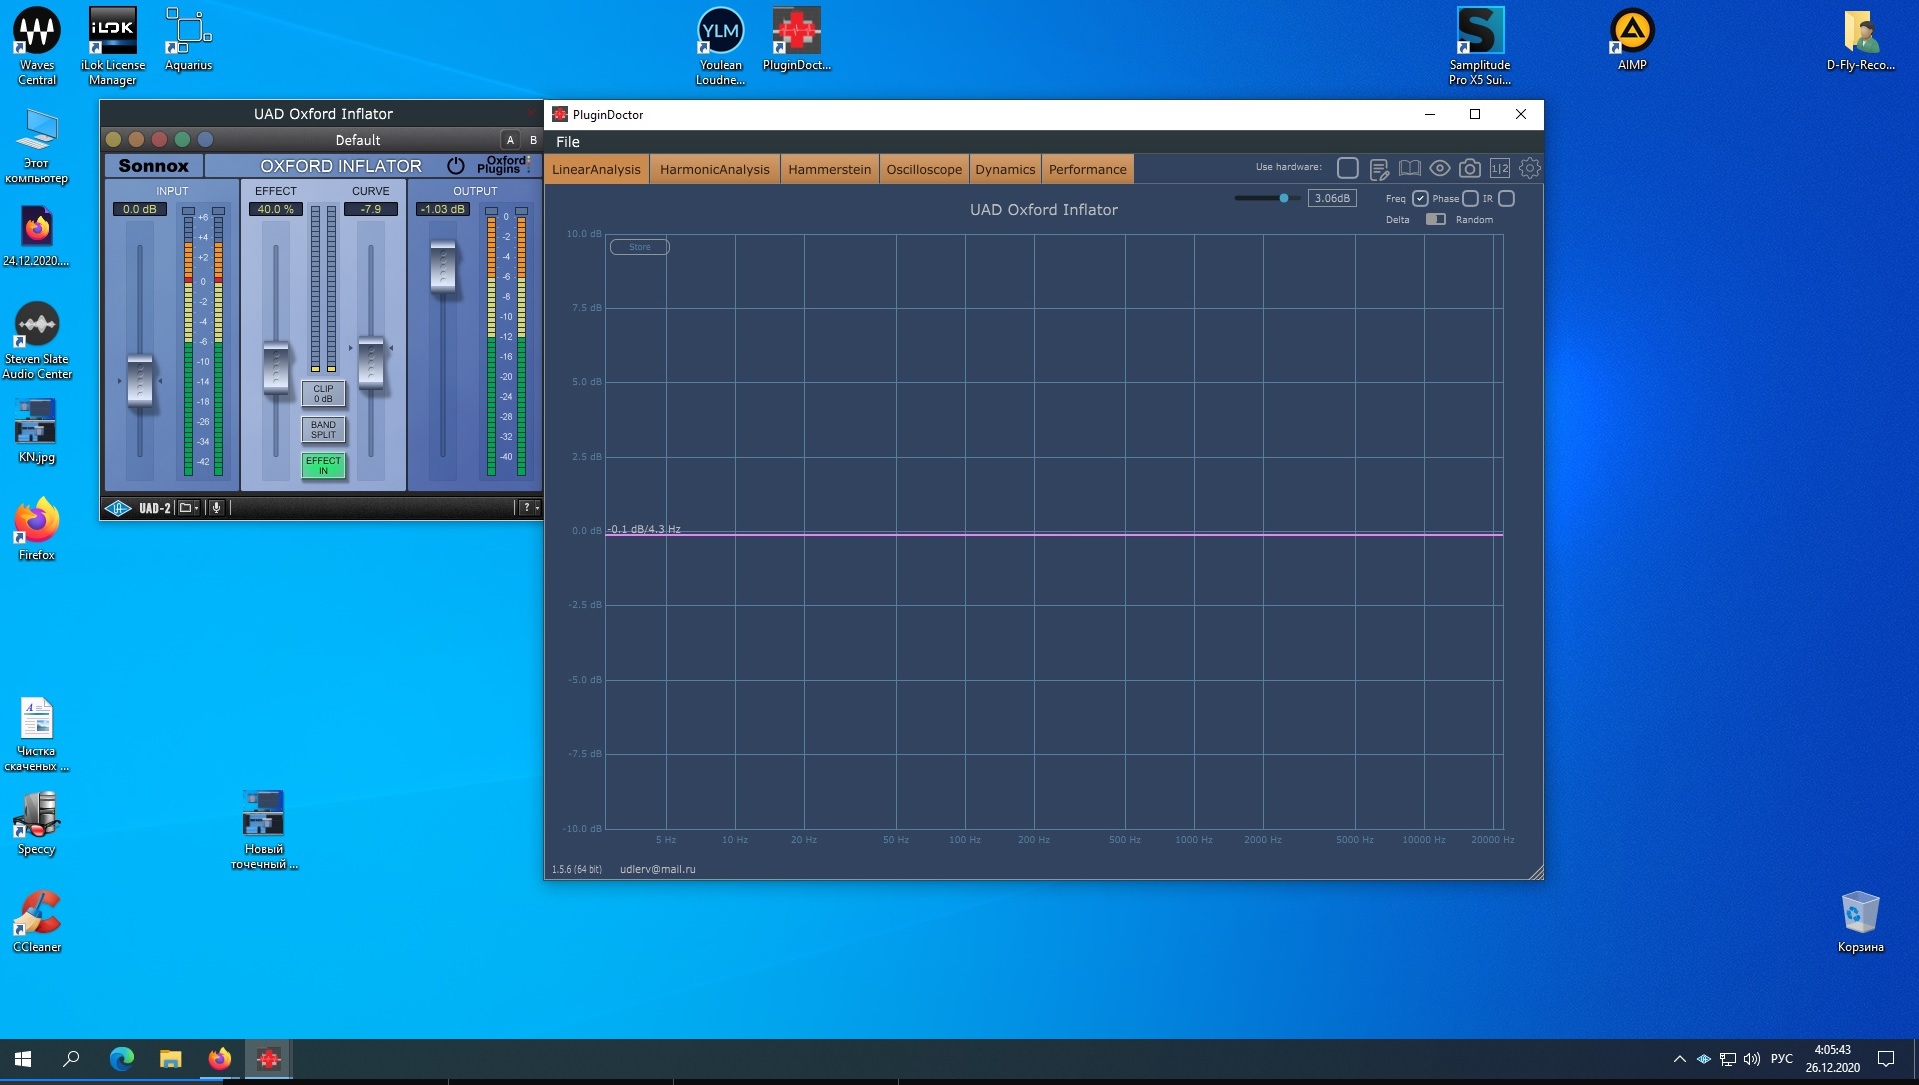The image size is (1919, 1085).
Task: Open the book icon in PluginDoctor toolbar
Action: pyautogui.click(x=1409, y=168)
